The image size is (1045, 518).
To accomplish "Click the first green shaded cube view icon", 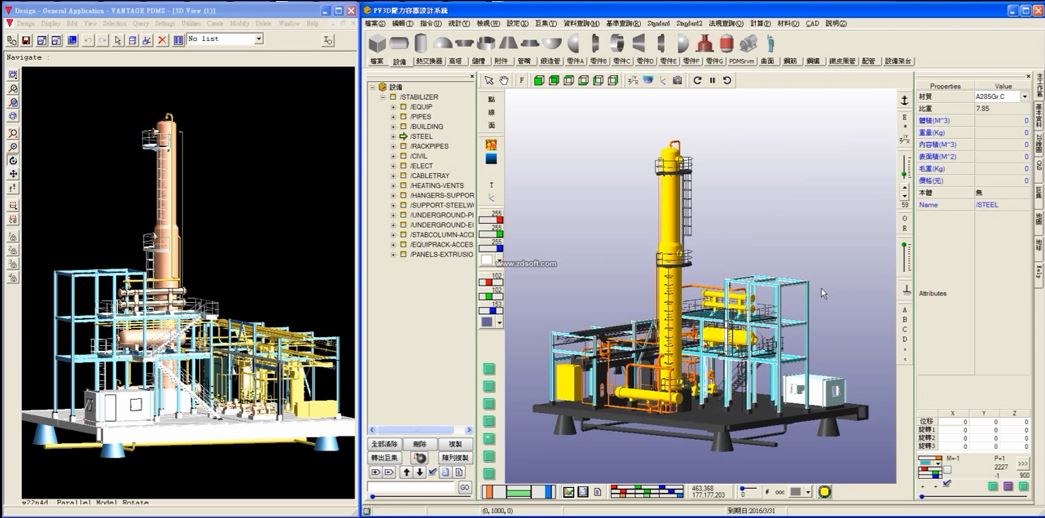I will [538, 81].
